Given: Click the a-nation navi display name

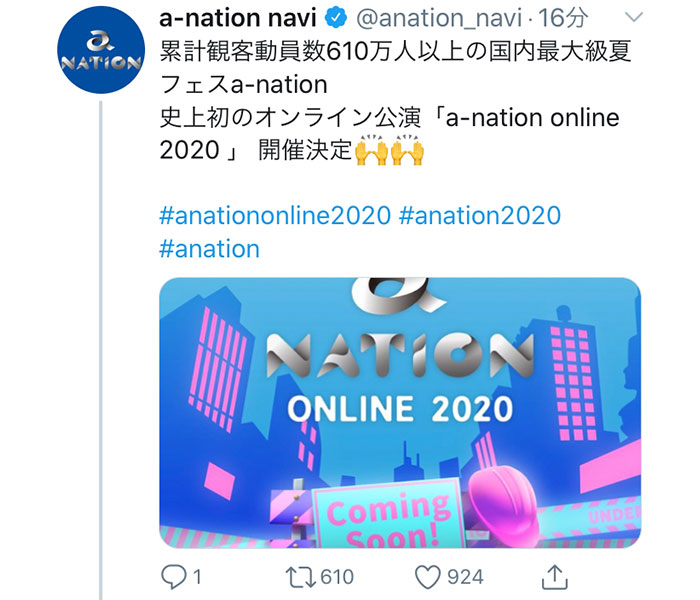Looking at the screenshot, I should 238,18.
